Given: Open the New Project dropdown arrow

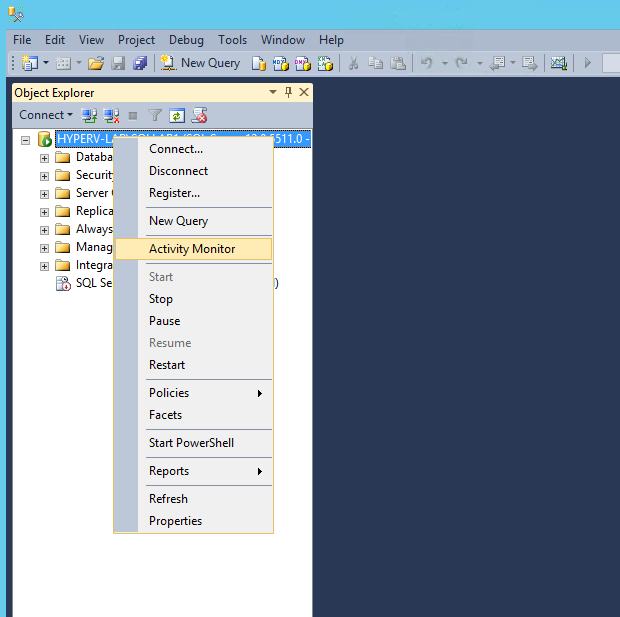Looking at the screenshot, I should (x=46, y=62).
